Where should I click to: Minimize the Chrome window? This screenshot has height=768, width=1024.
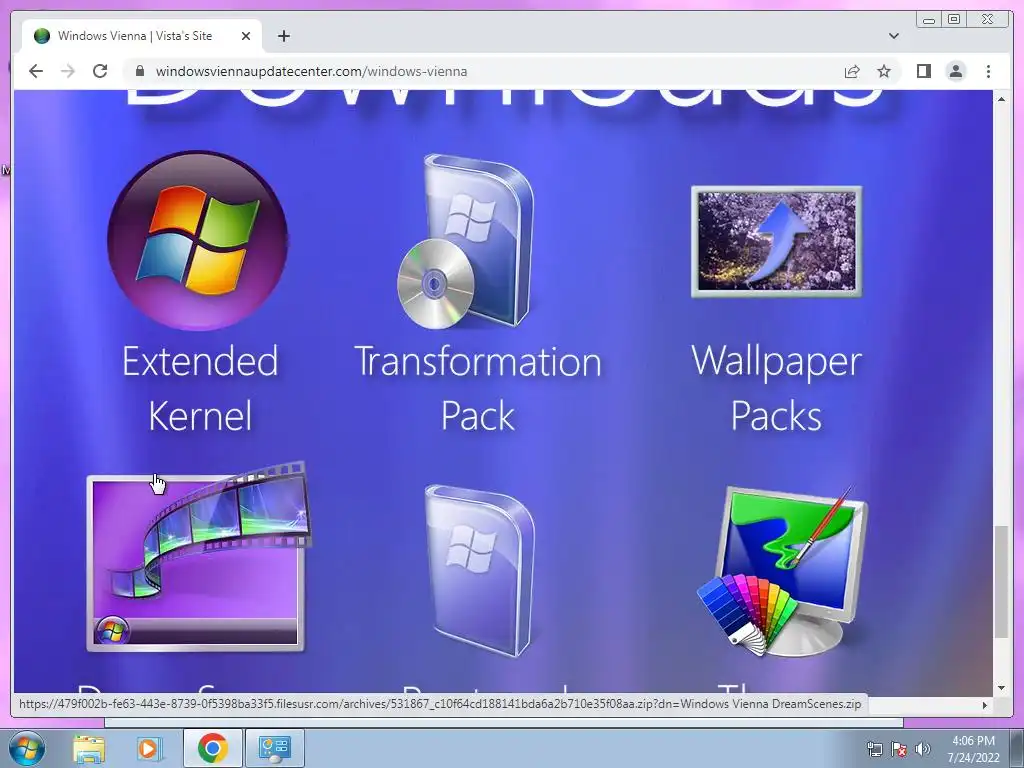click(929, 20)
